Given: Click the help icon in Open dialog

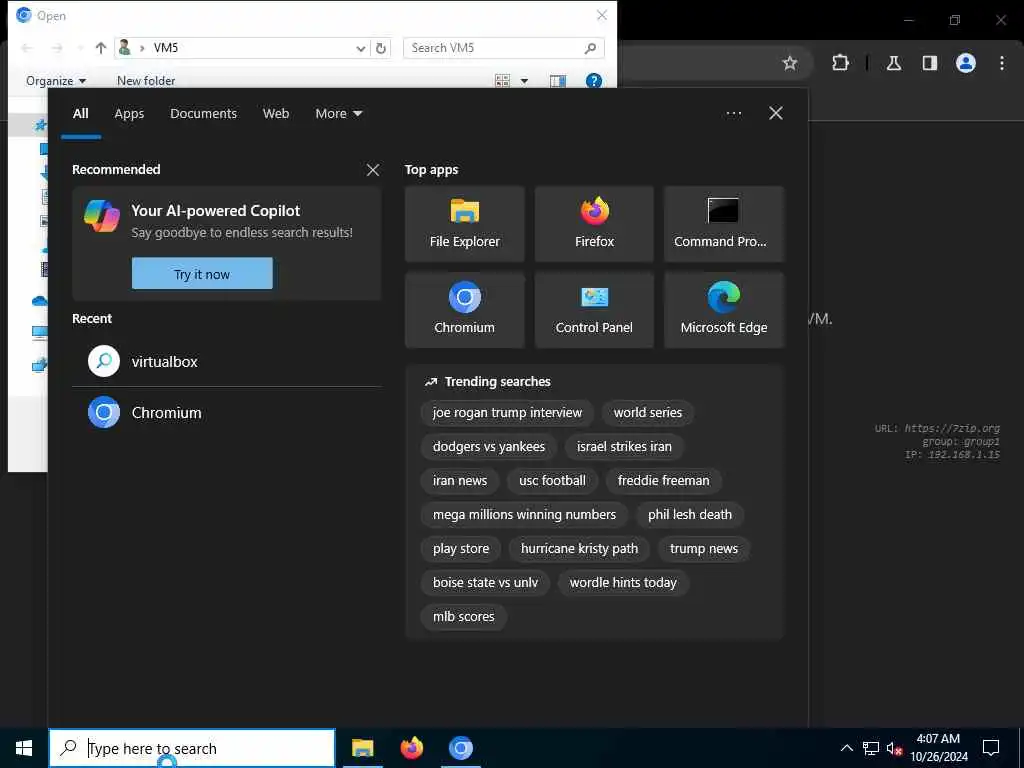Looking at the screenshot, I should [x=594, y=80].
